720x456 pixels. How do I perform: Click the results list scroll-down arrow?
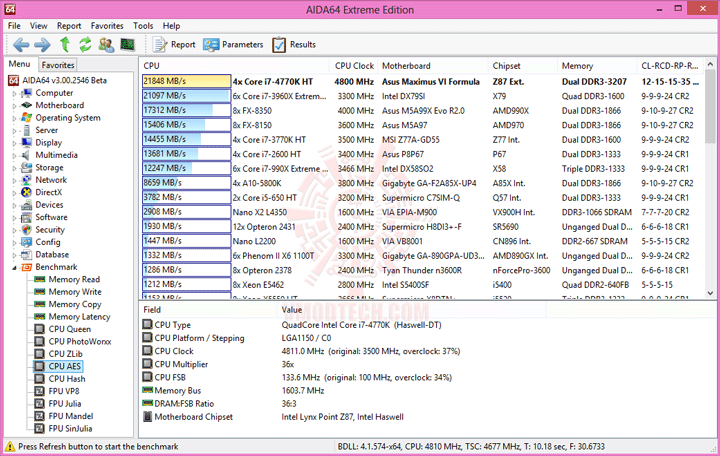pyautogui.click(x=710, y=293)
